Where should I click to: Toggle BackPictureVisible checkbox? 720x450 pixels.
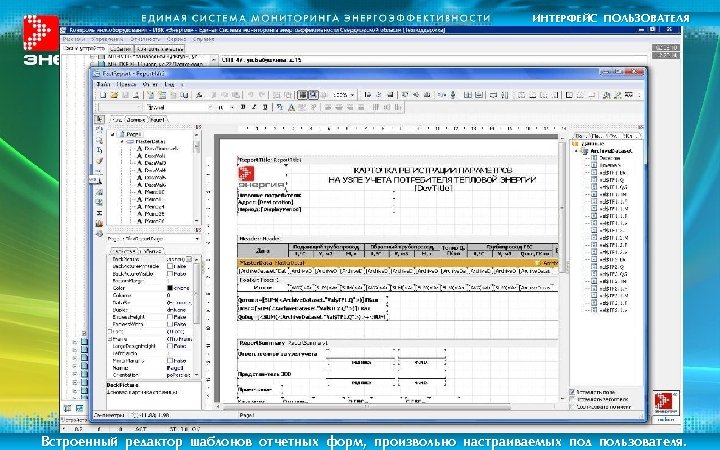pyautogui.click(x=170, y=274)
